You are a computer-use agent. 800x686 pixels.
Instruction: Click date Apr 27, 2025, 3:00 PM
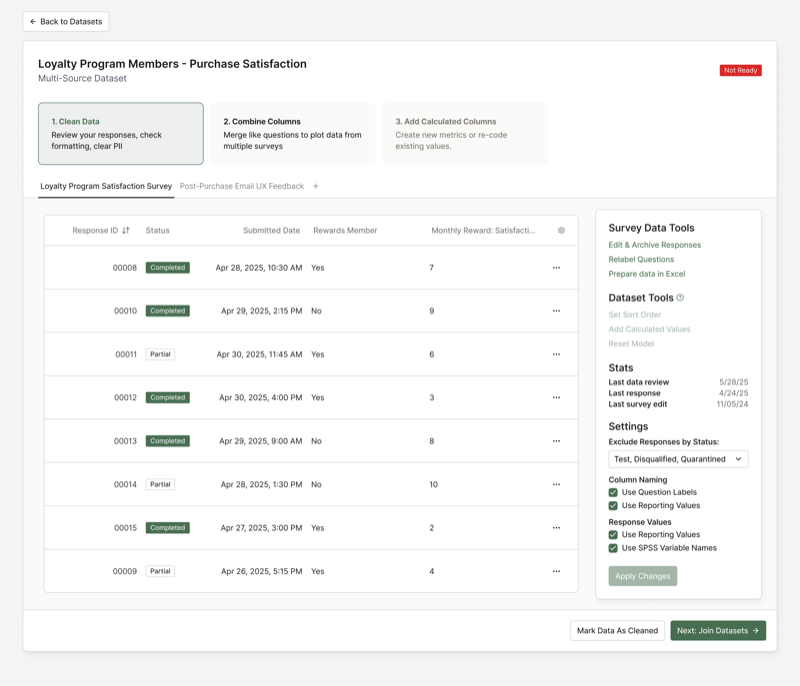pyautogui.click(x=261, y=528)
